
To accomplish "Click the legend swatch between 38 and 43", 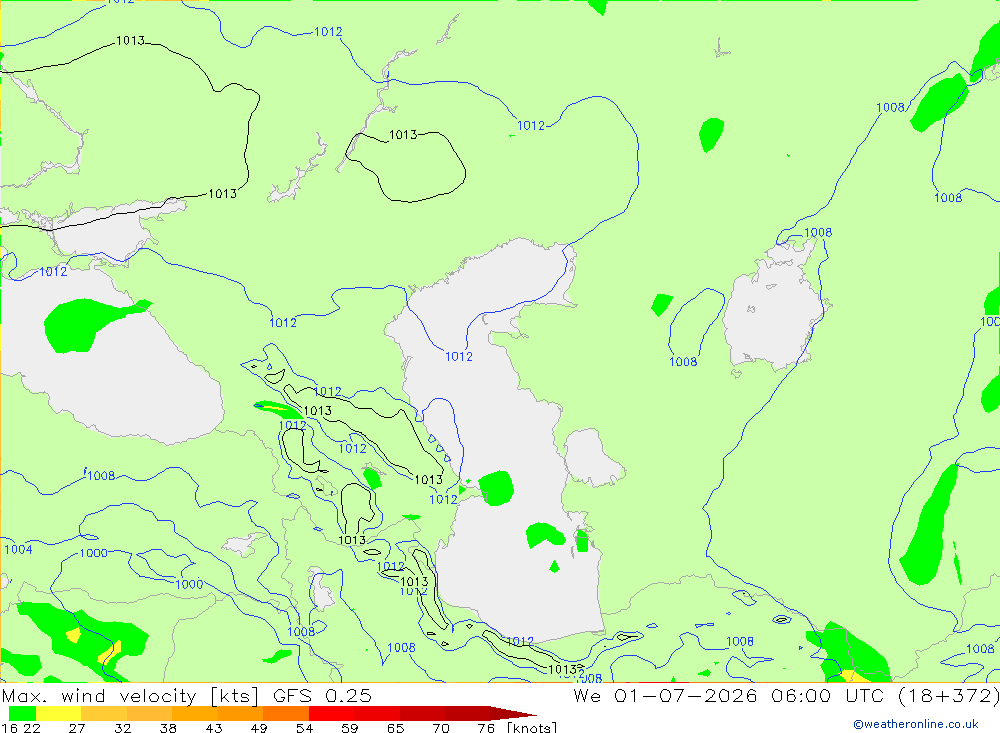I will click(195, 713).
